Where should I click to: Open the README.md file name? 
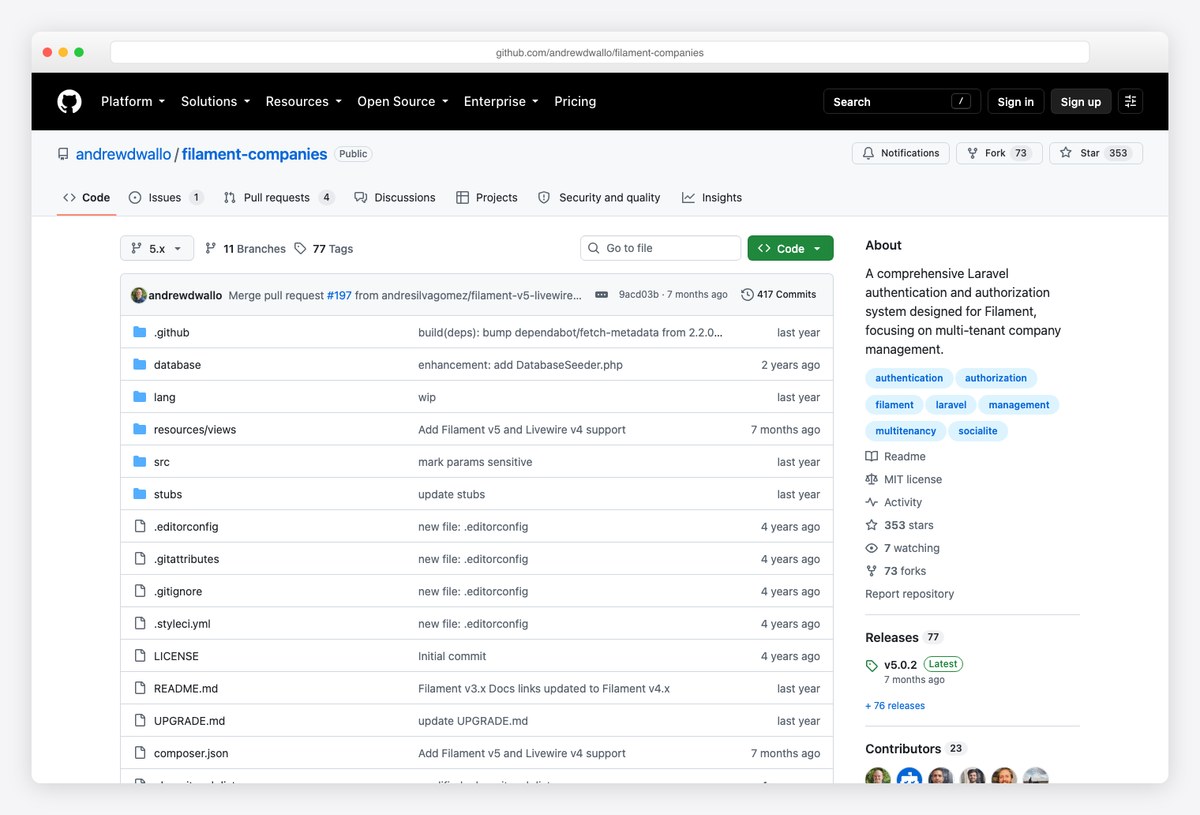tap(186, 689)
